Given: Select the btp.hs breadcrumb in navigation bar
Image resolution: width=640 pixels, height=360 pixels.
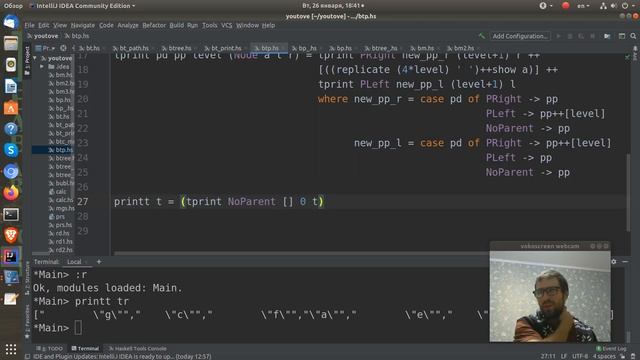Looking at the screenshot, I should pos(77,36).
